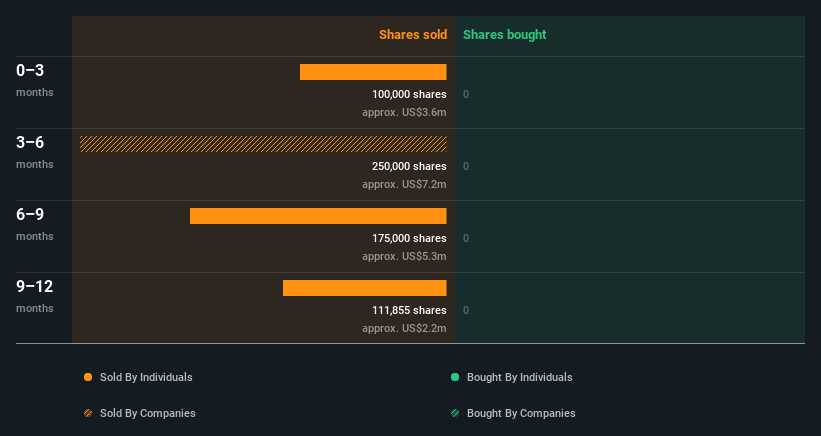Click the 0 bought value in 9–12 months row

[x=466, y=310]
